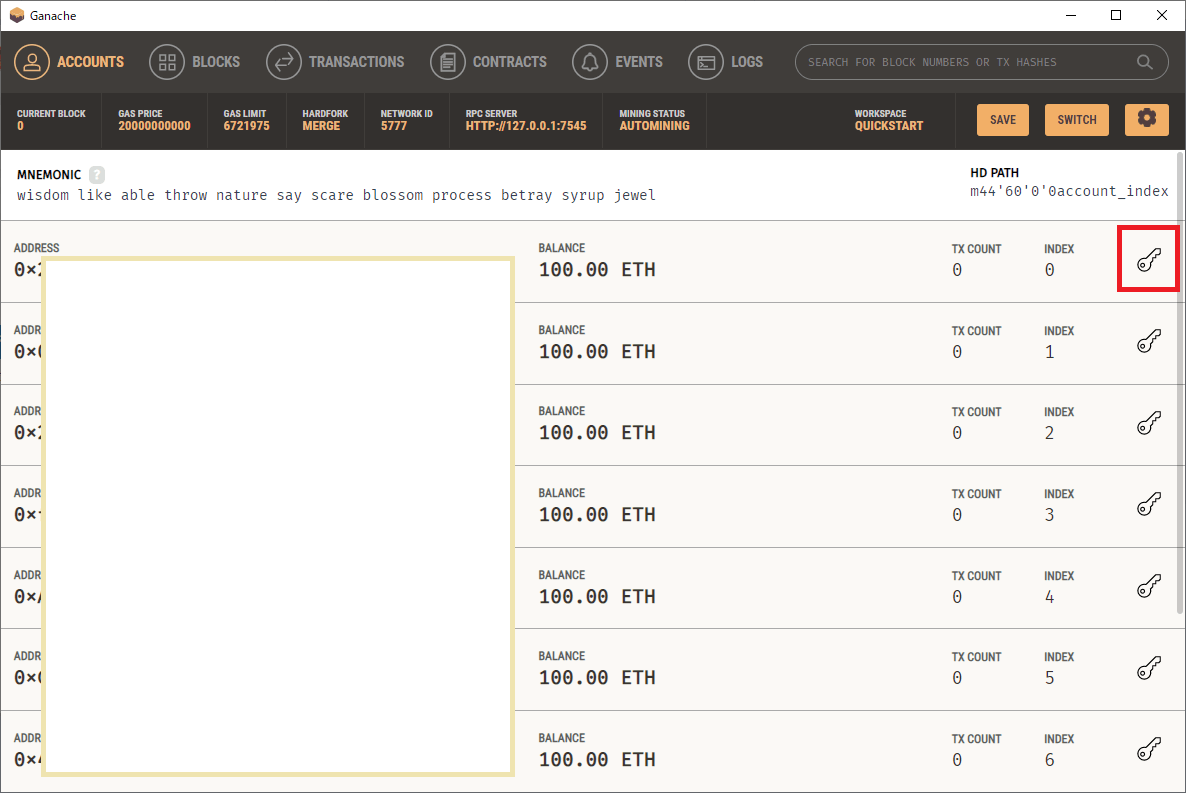Click the mnemonic help question mark

pos(97,175)
